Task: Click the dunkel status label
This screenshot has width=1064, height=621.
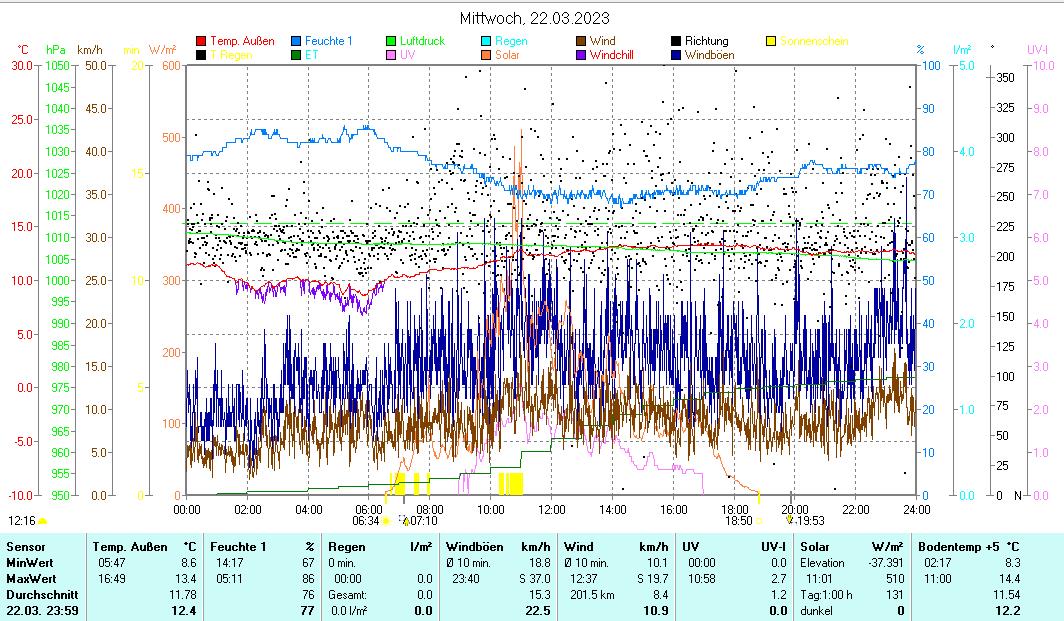Action: 816,611
